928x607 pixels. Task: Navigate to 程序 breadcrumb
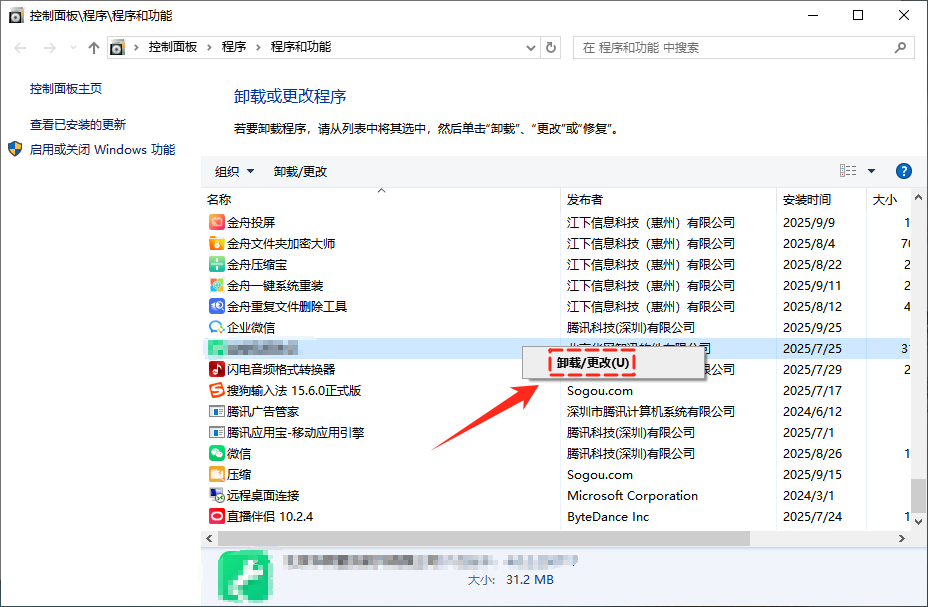(234, 47)
